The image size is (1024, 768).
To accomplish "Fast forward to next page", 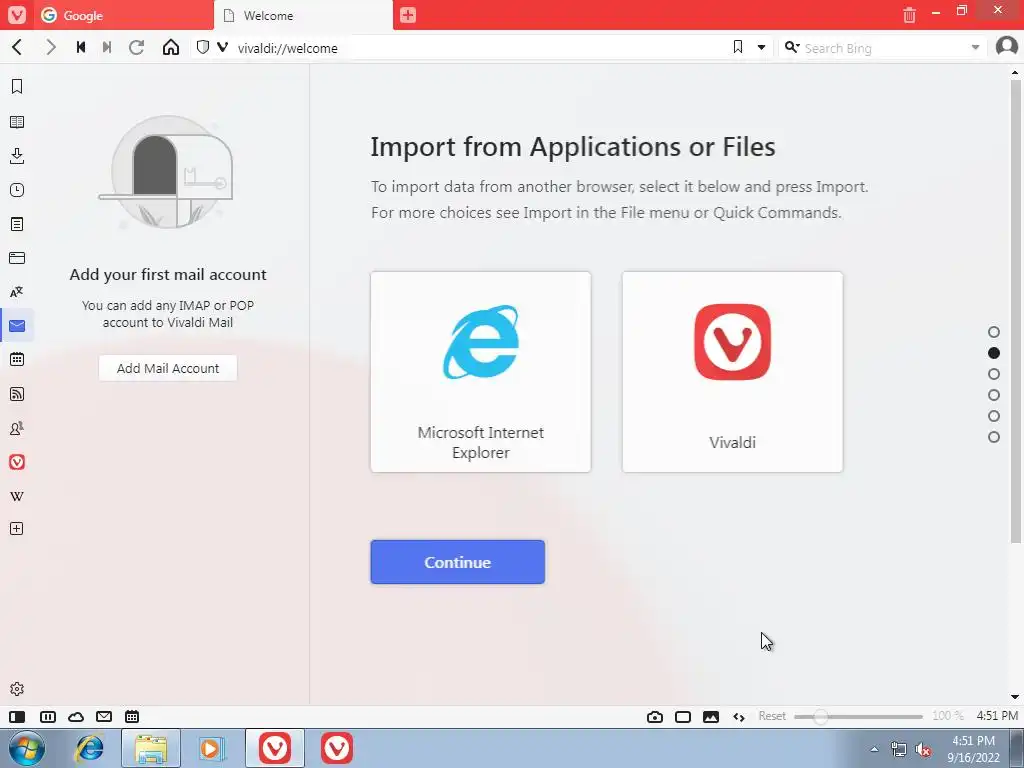I will (x=107, y=47).
